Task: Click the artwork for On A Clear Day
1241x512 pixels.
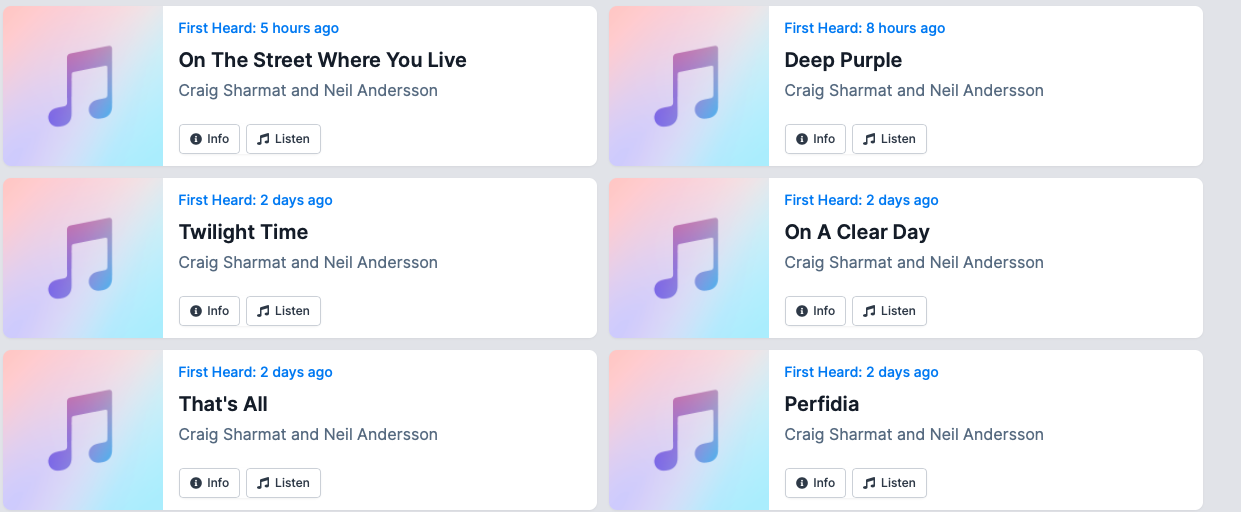Action: click(688, 258)
